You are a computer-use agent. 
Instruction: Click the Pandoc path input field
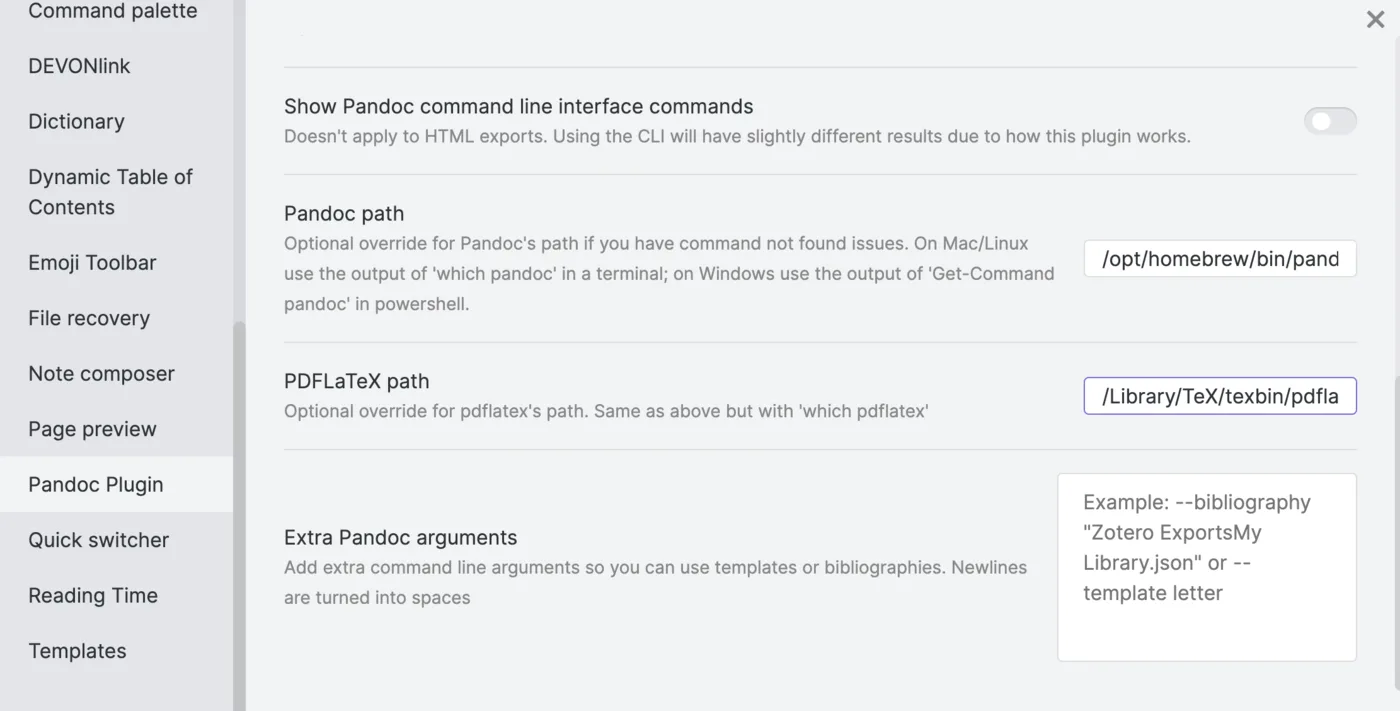coord(1219,258)
